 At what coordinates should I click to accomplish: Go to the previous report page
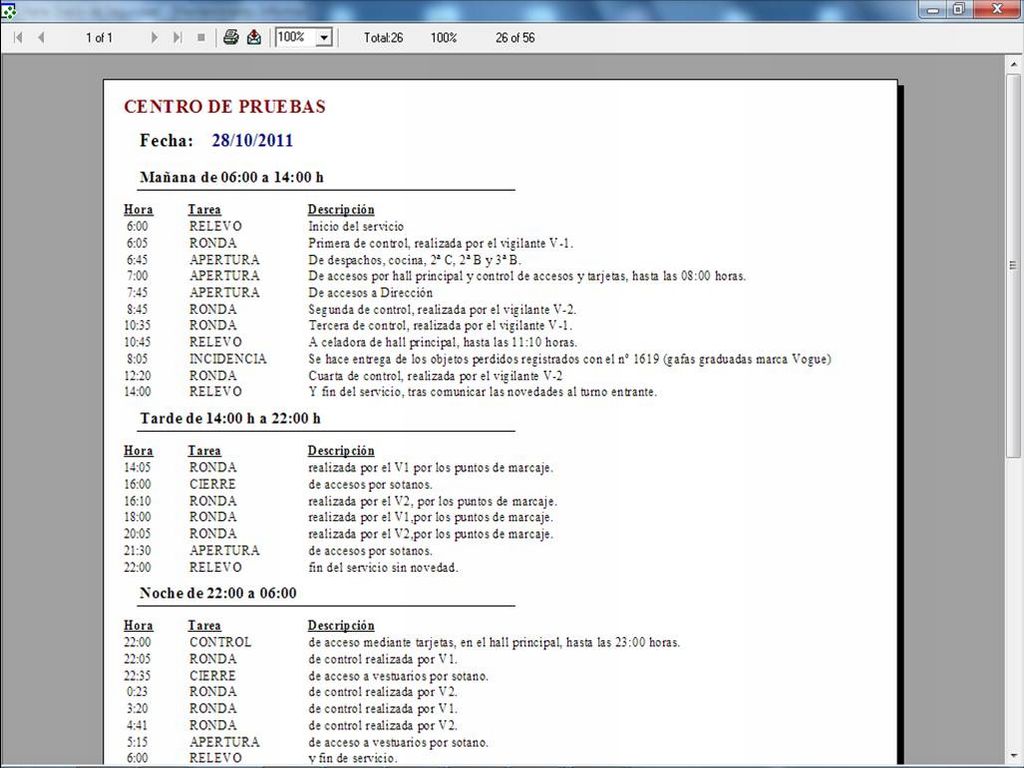41,37
